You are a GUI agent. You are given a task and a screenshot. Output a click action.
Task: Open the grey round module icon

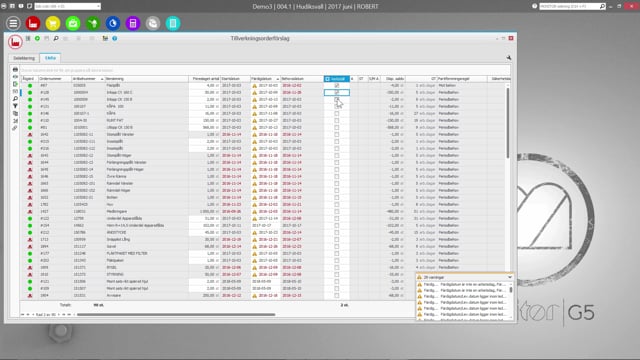[153, 23]
